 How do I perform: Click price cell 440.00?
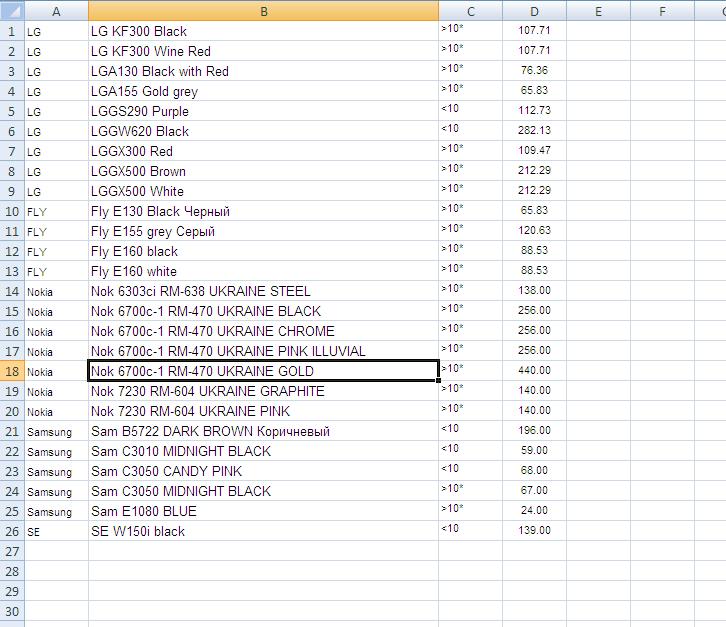point(534,371)
